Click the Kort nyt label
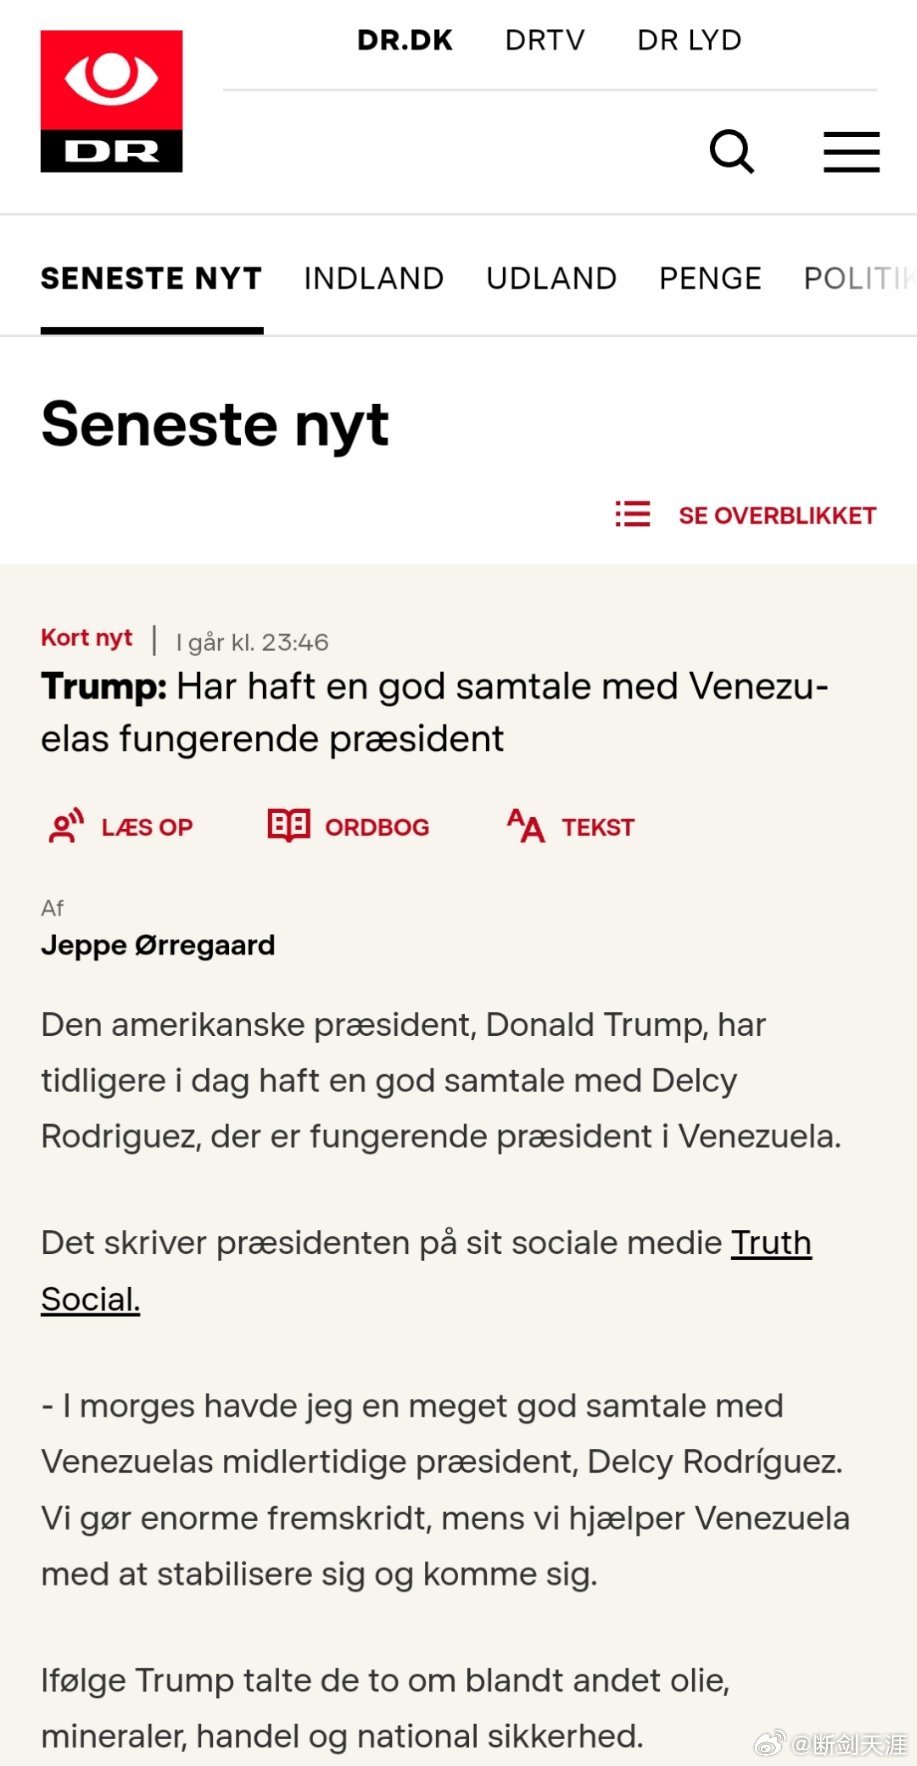The height and width of the screenshot is (1766, 917). (87, 638)
